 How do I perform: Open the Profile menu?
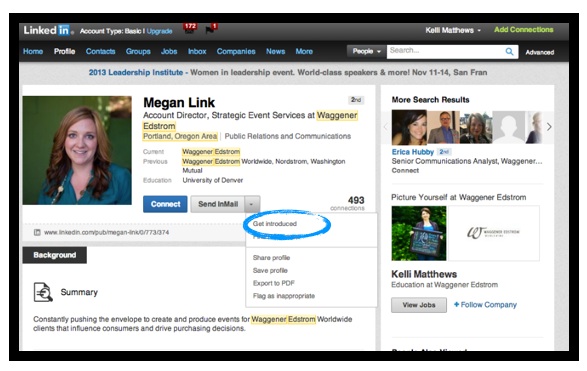click(64, 51)
